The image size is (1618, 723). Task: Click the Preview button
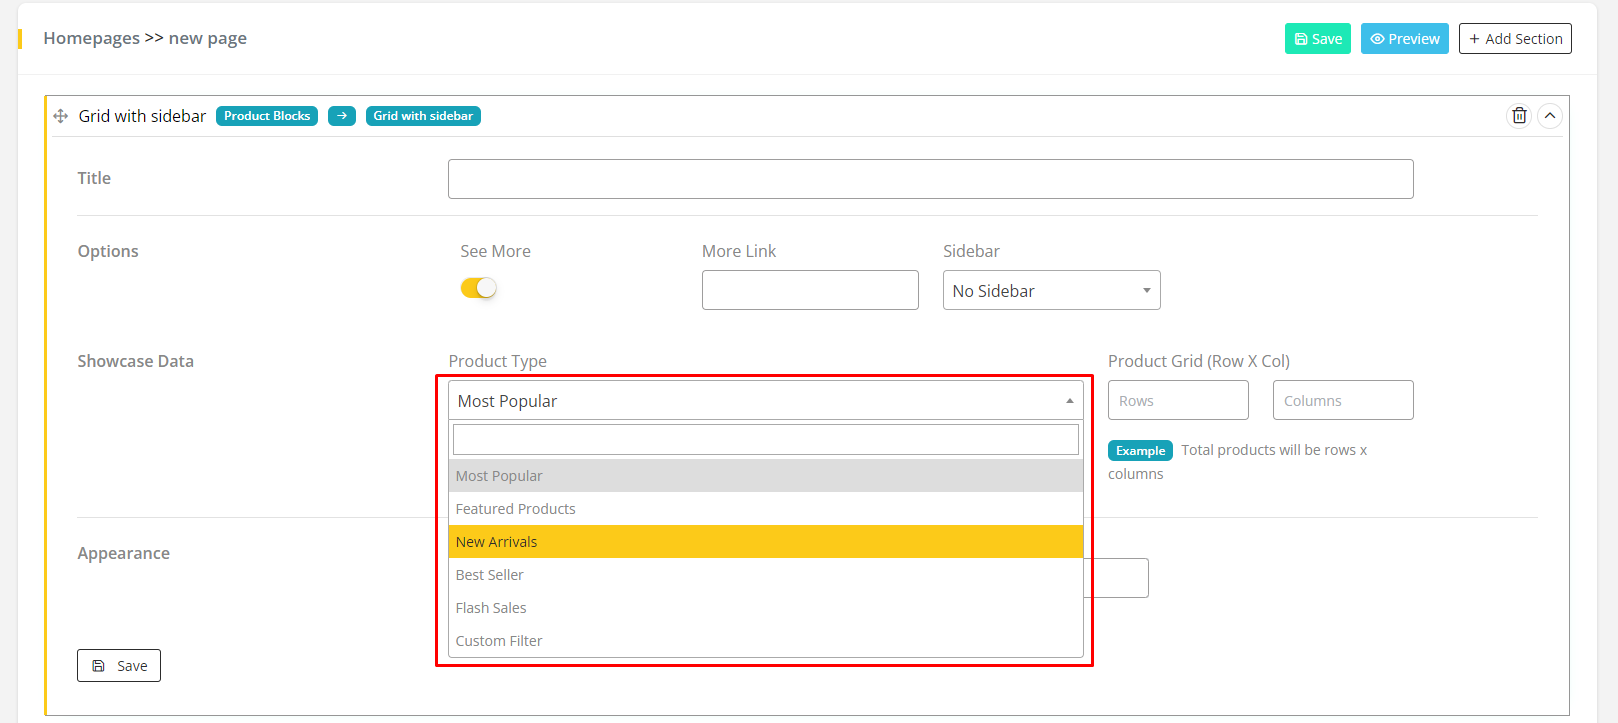point(1404,39)
